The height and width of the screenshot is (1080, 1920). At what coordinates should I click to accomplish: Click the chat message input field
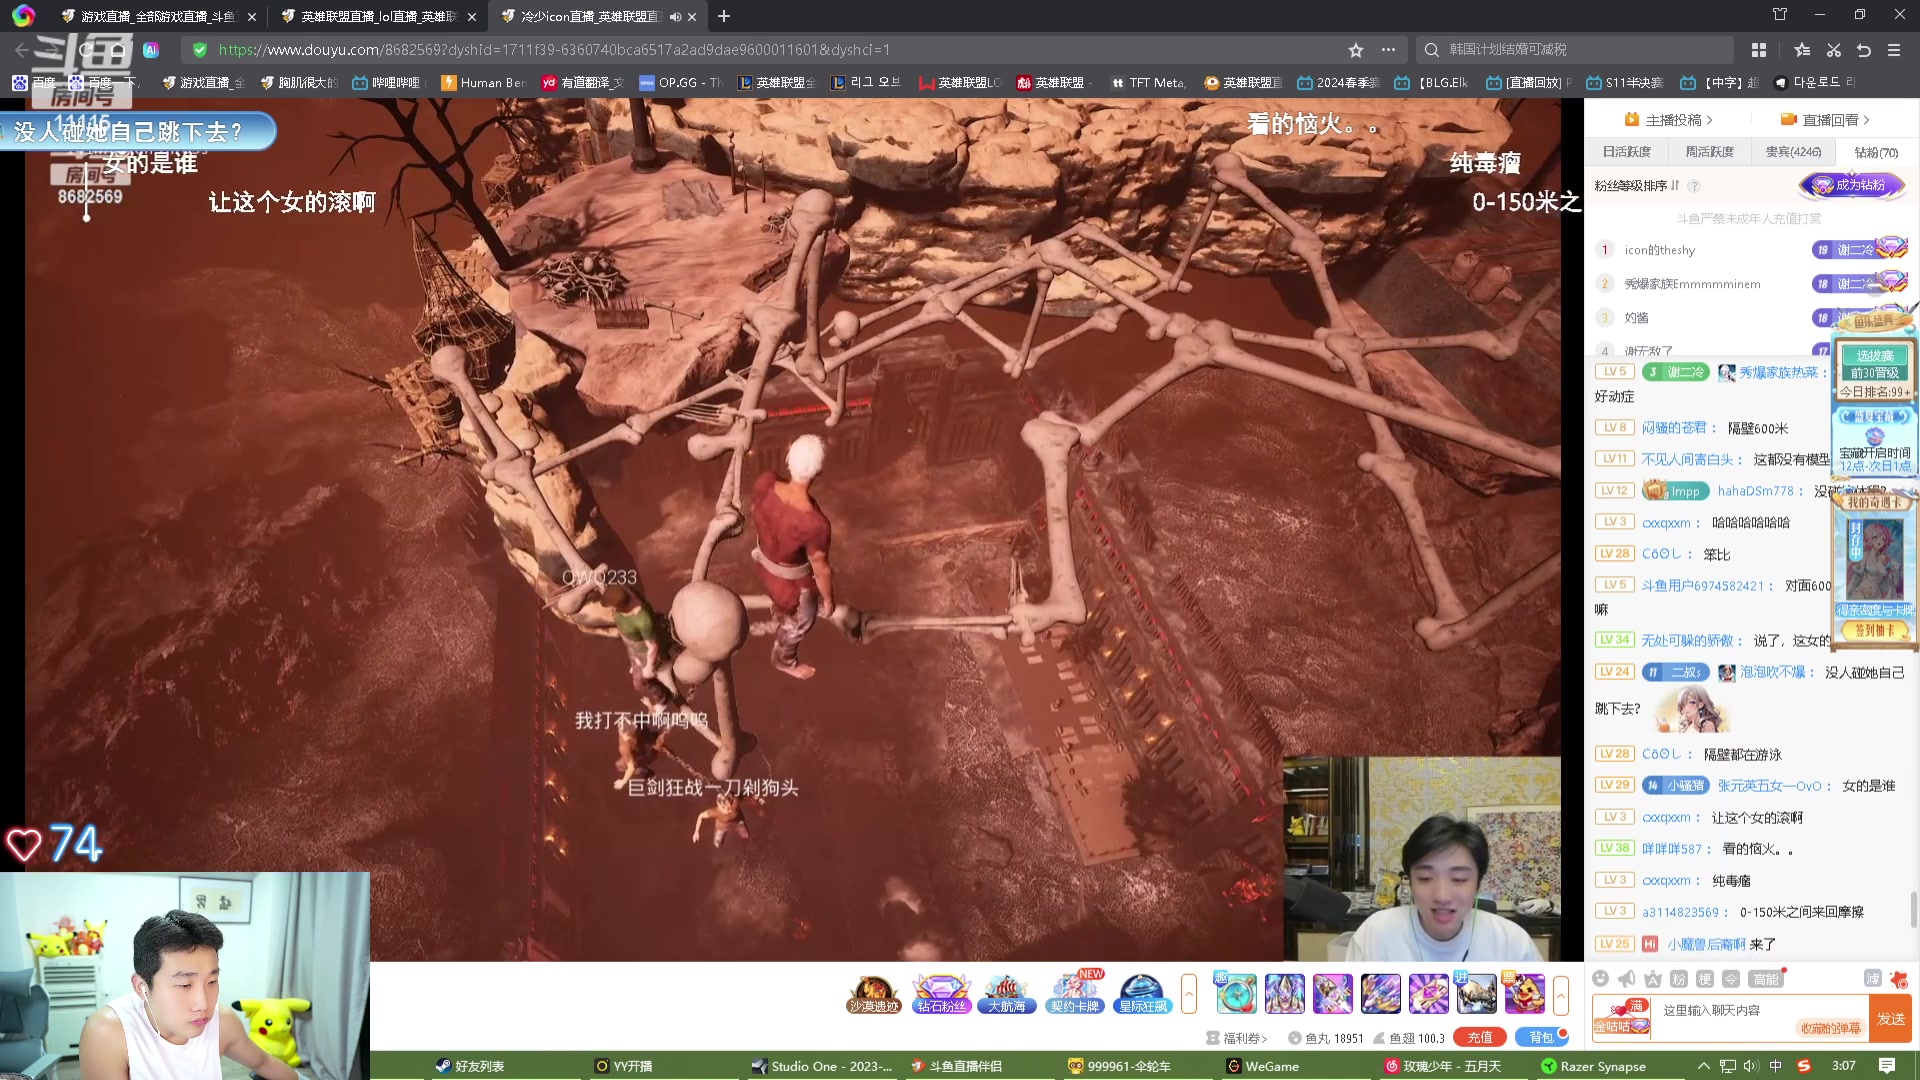pos(1760,1010)
